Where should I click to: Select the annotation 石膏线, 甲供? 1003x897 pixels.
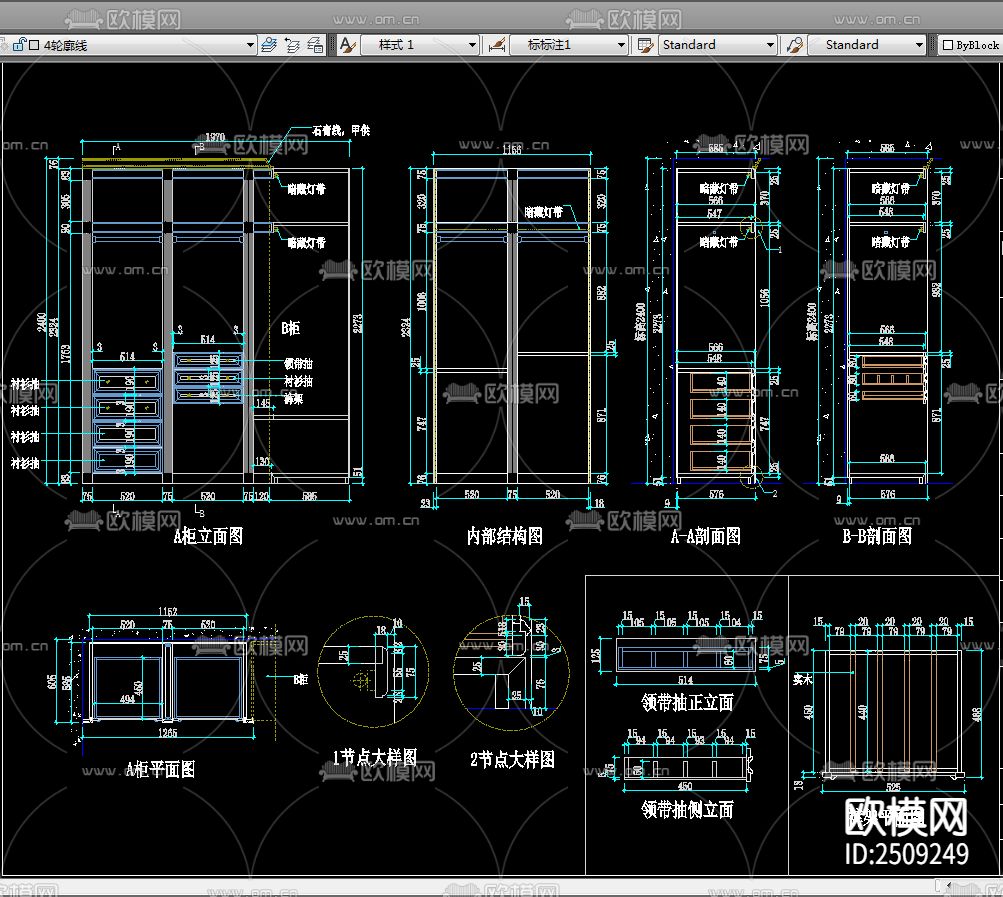tap(341, 131)
